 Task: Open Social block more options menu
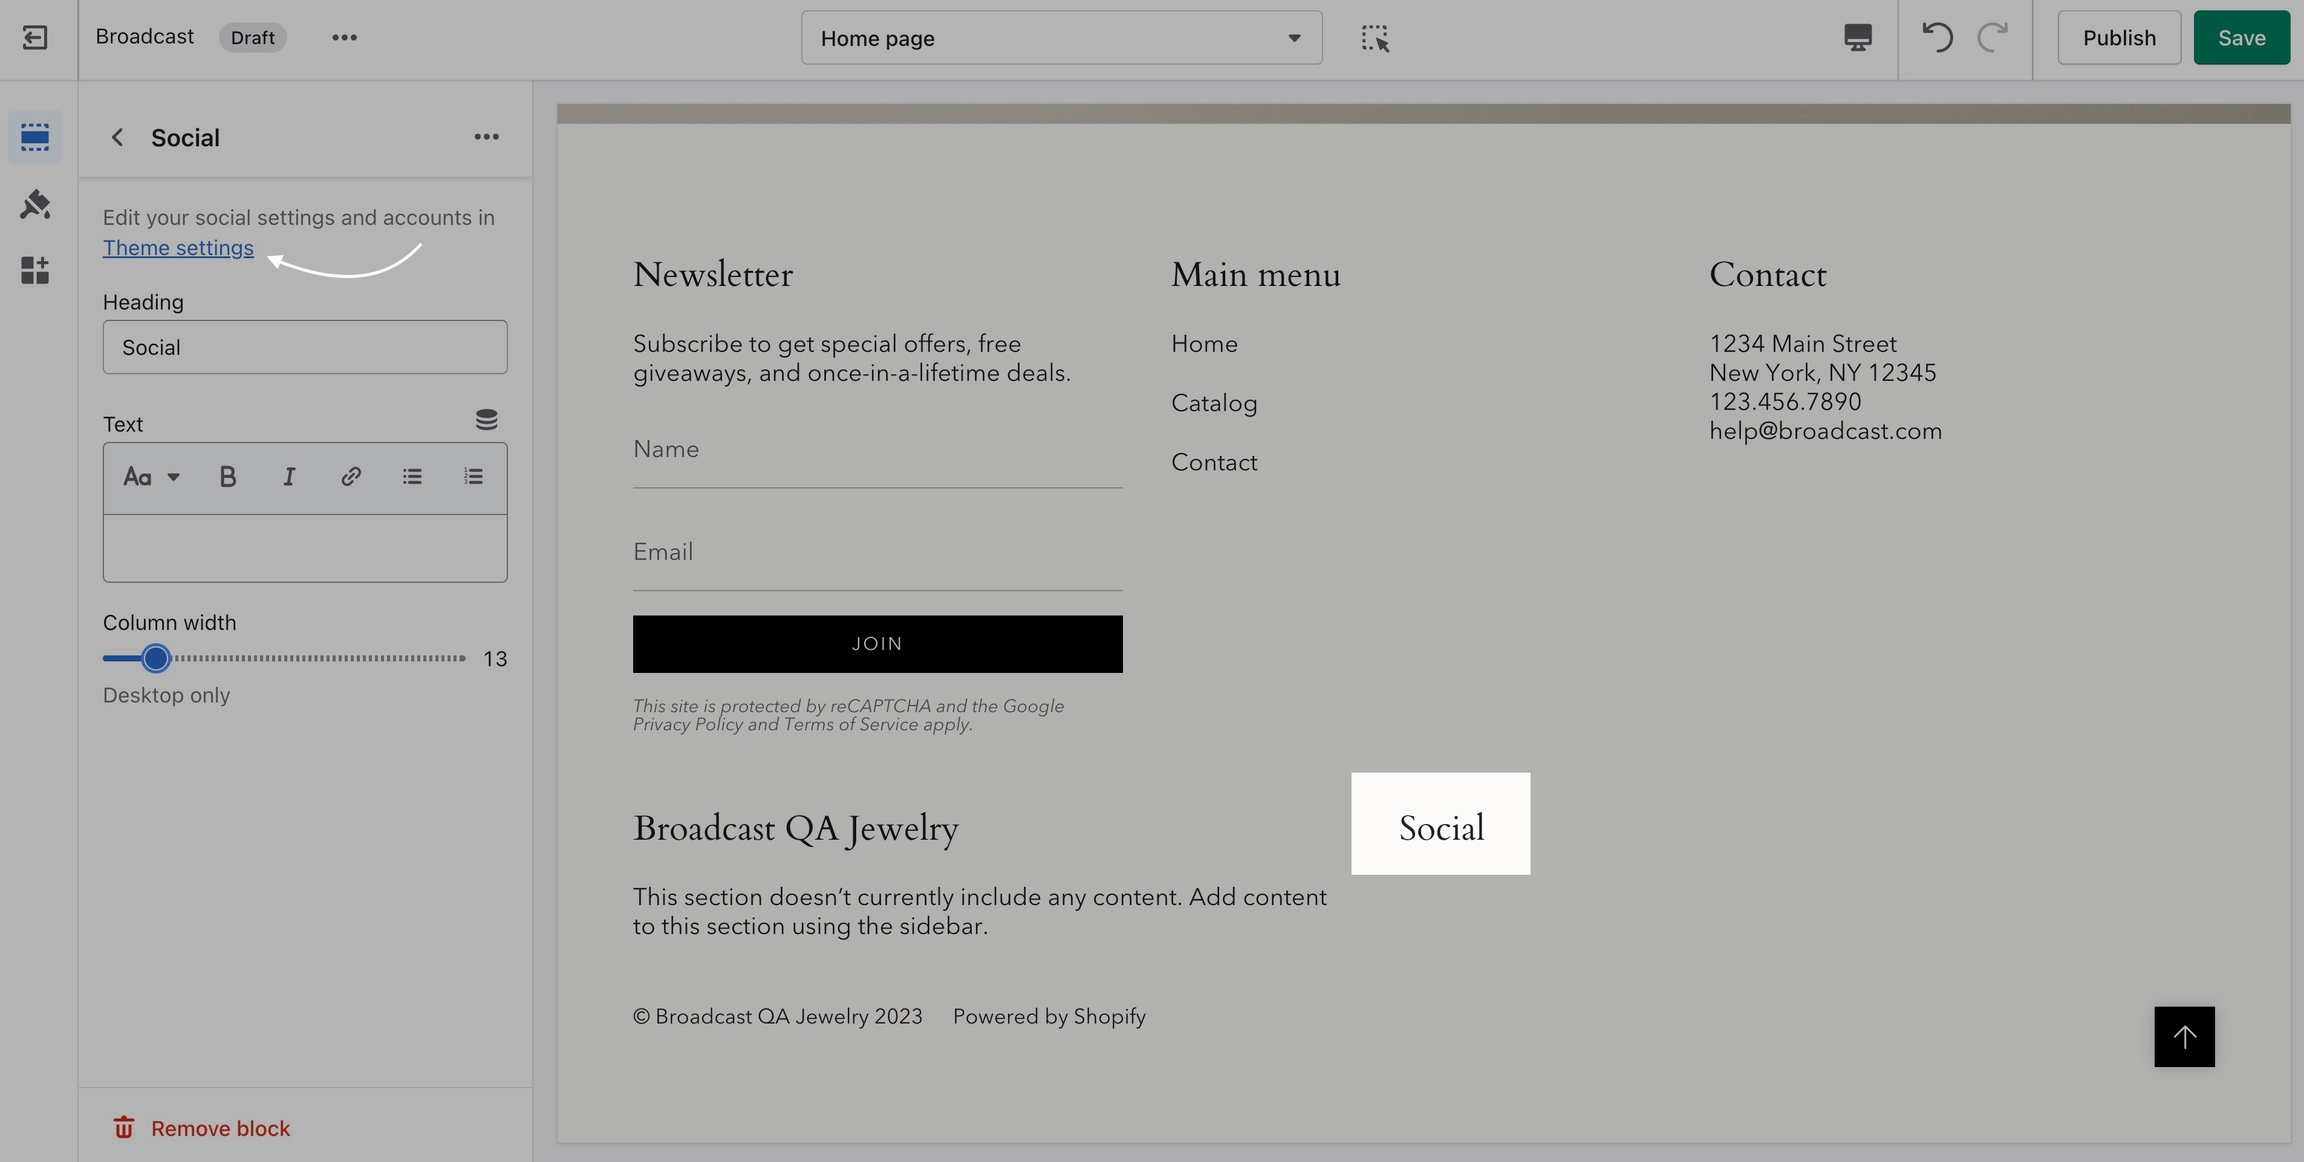click(486, 137)
